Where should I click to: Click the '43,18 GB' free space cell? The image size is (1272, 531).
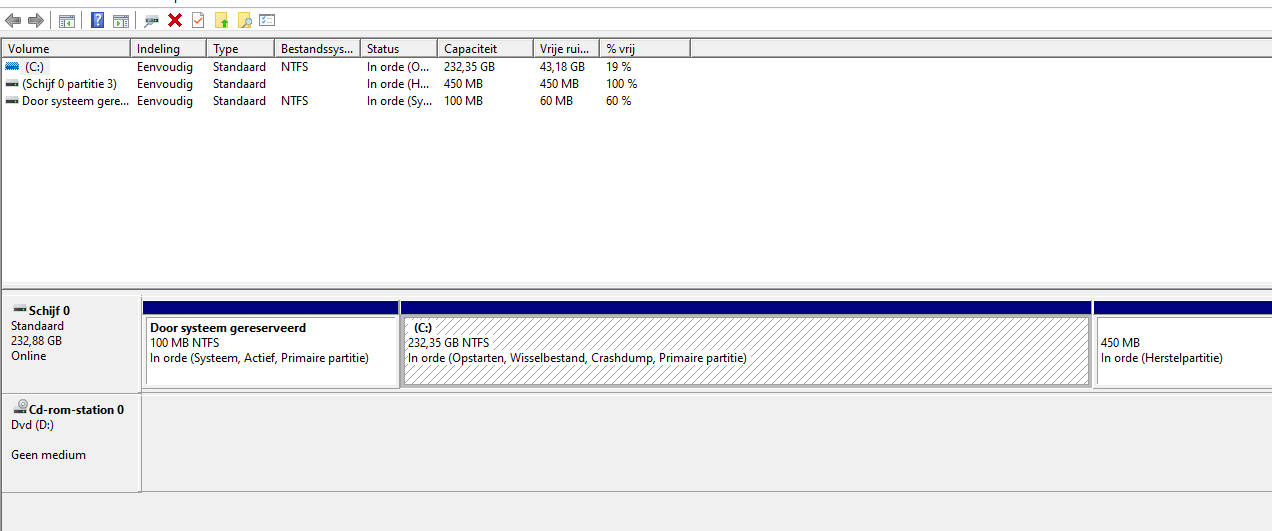[562, 67]
